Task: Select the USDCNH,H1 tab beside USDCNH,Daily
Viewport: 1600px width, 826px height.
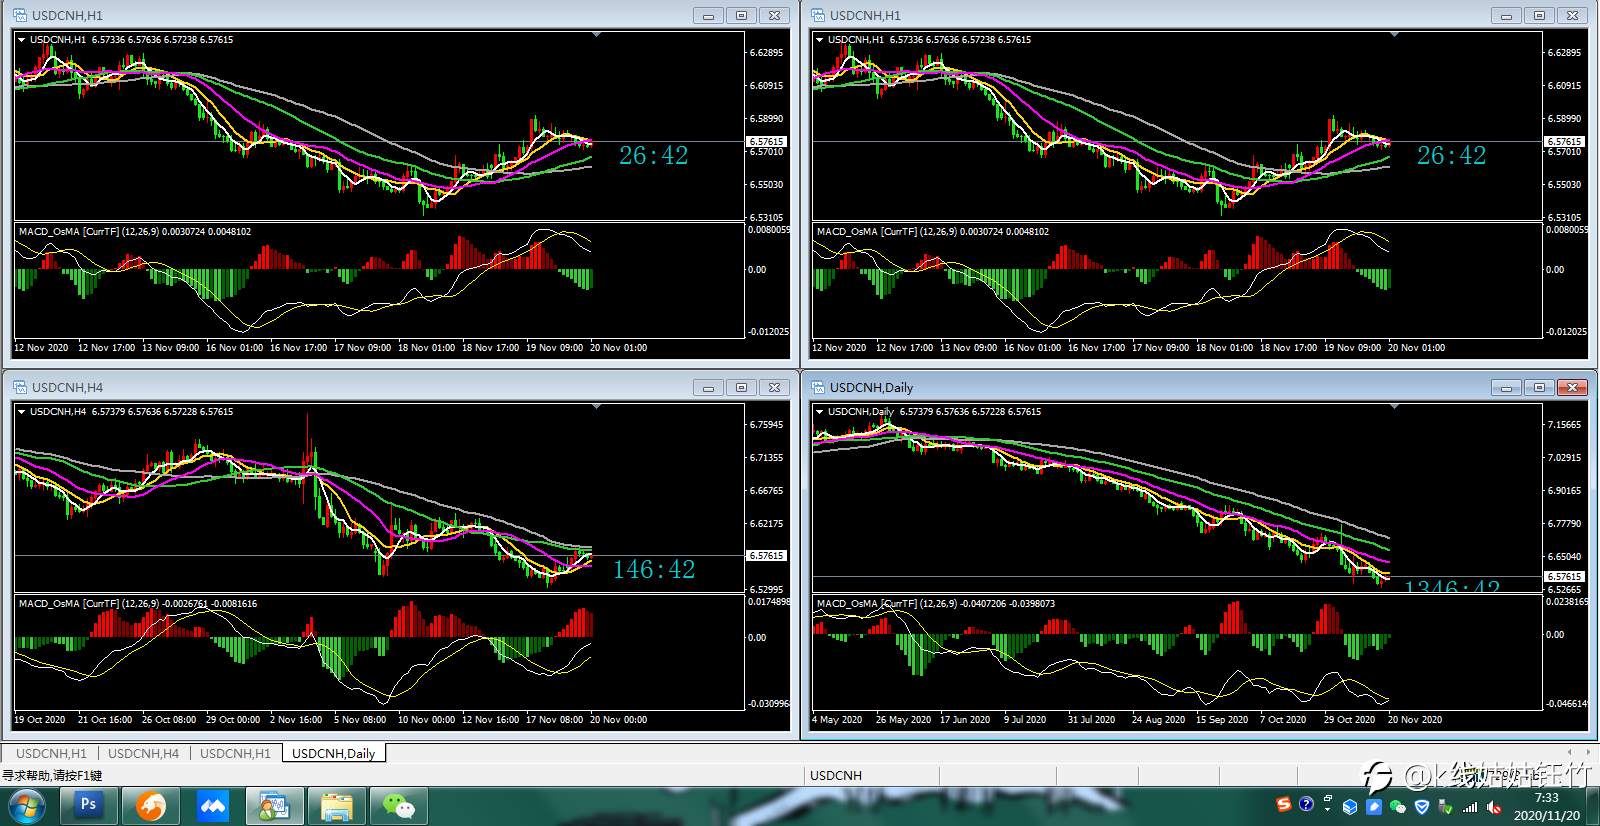Action: pos(235,753)
